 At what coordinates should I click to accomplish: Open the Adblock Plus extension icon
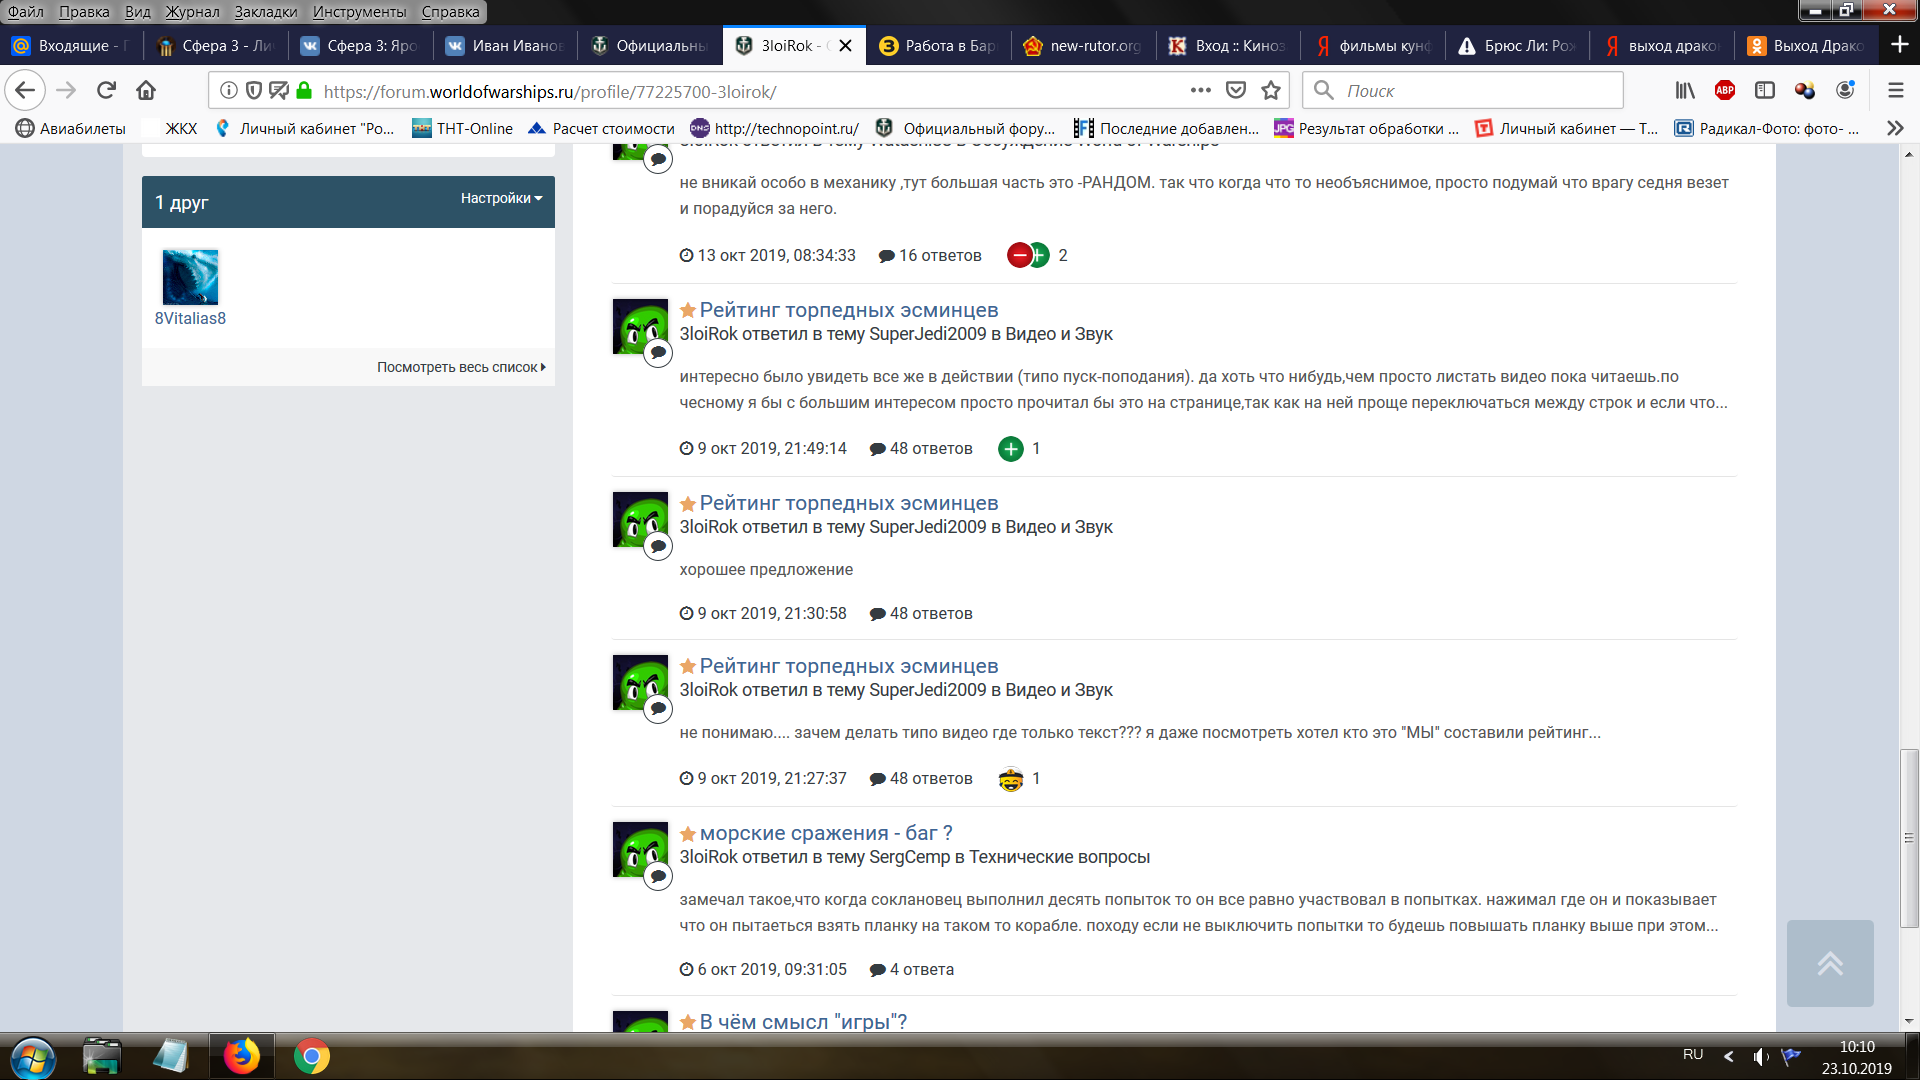[x=1725, y=91]
